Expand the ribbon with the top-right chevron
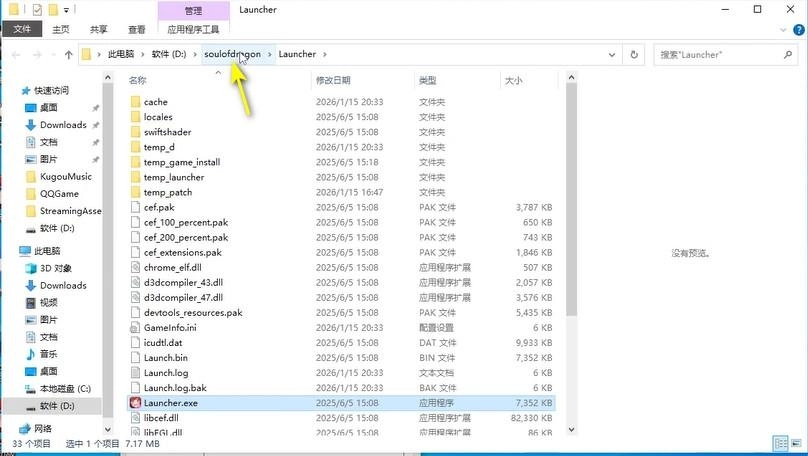 click(781, 30)
